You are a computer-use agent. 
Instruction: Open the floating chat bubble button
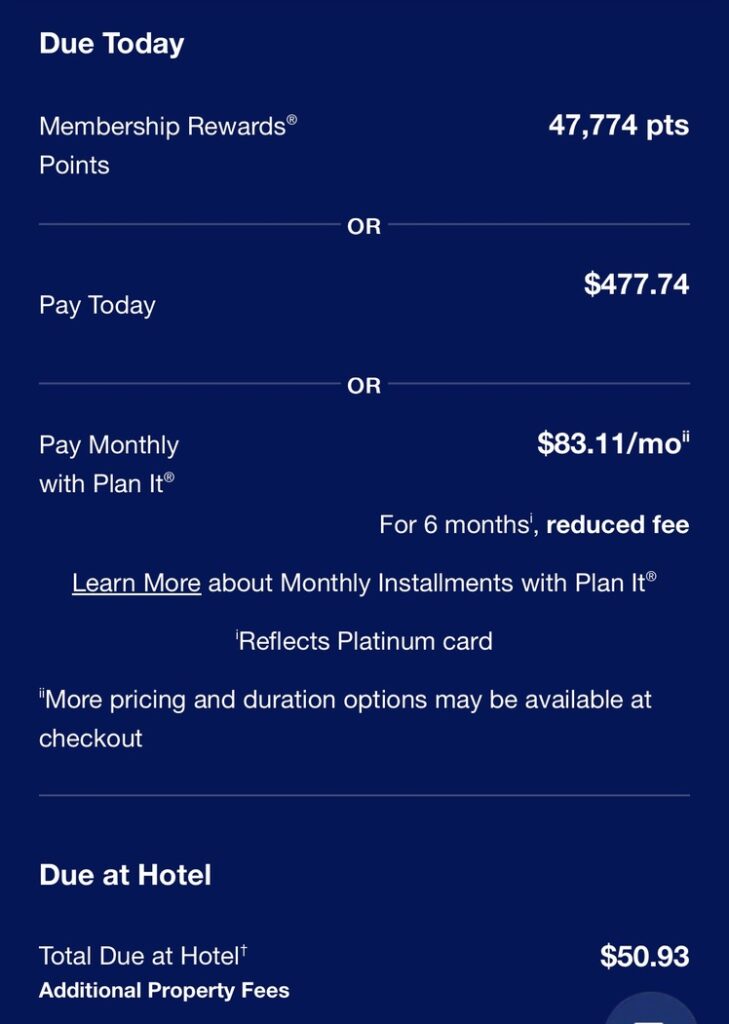click(x=651, y=1010)
